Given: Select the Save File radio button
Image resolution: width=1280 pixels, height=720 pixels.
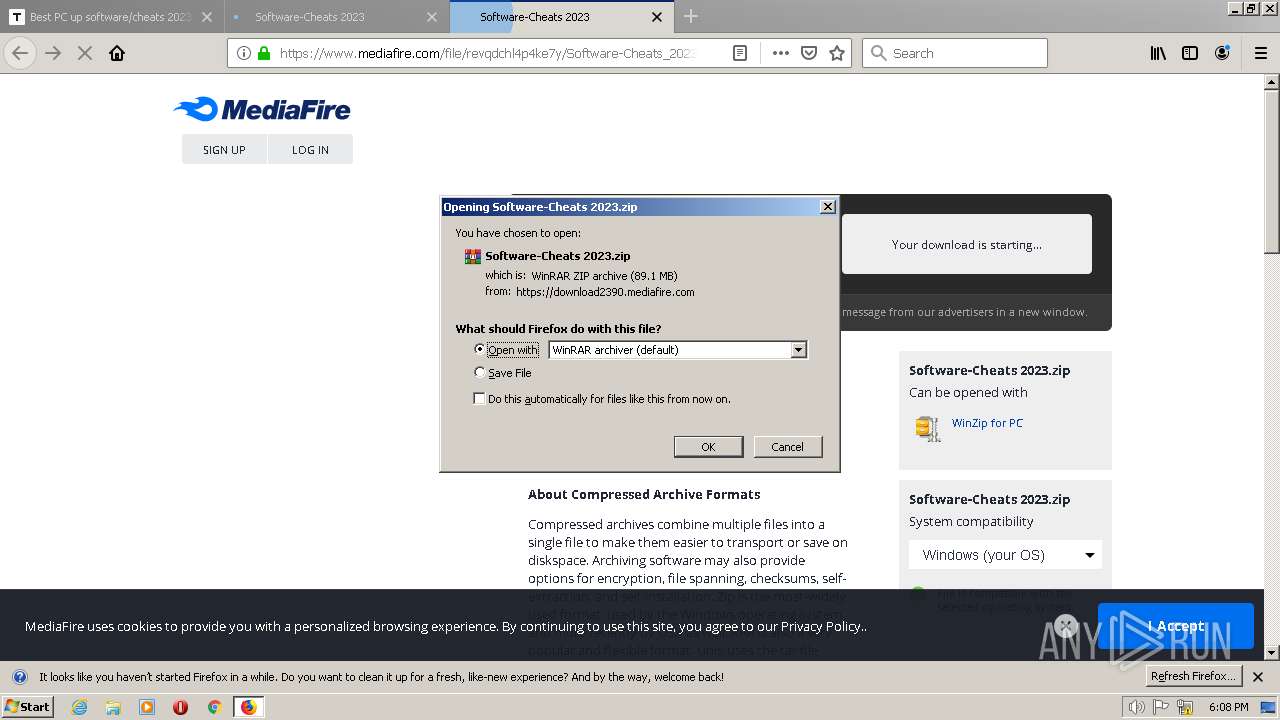Looking at the screenshot, I should tap(480, 372).
